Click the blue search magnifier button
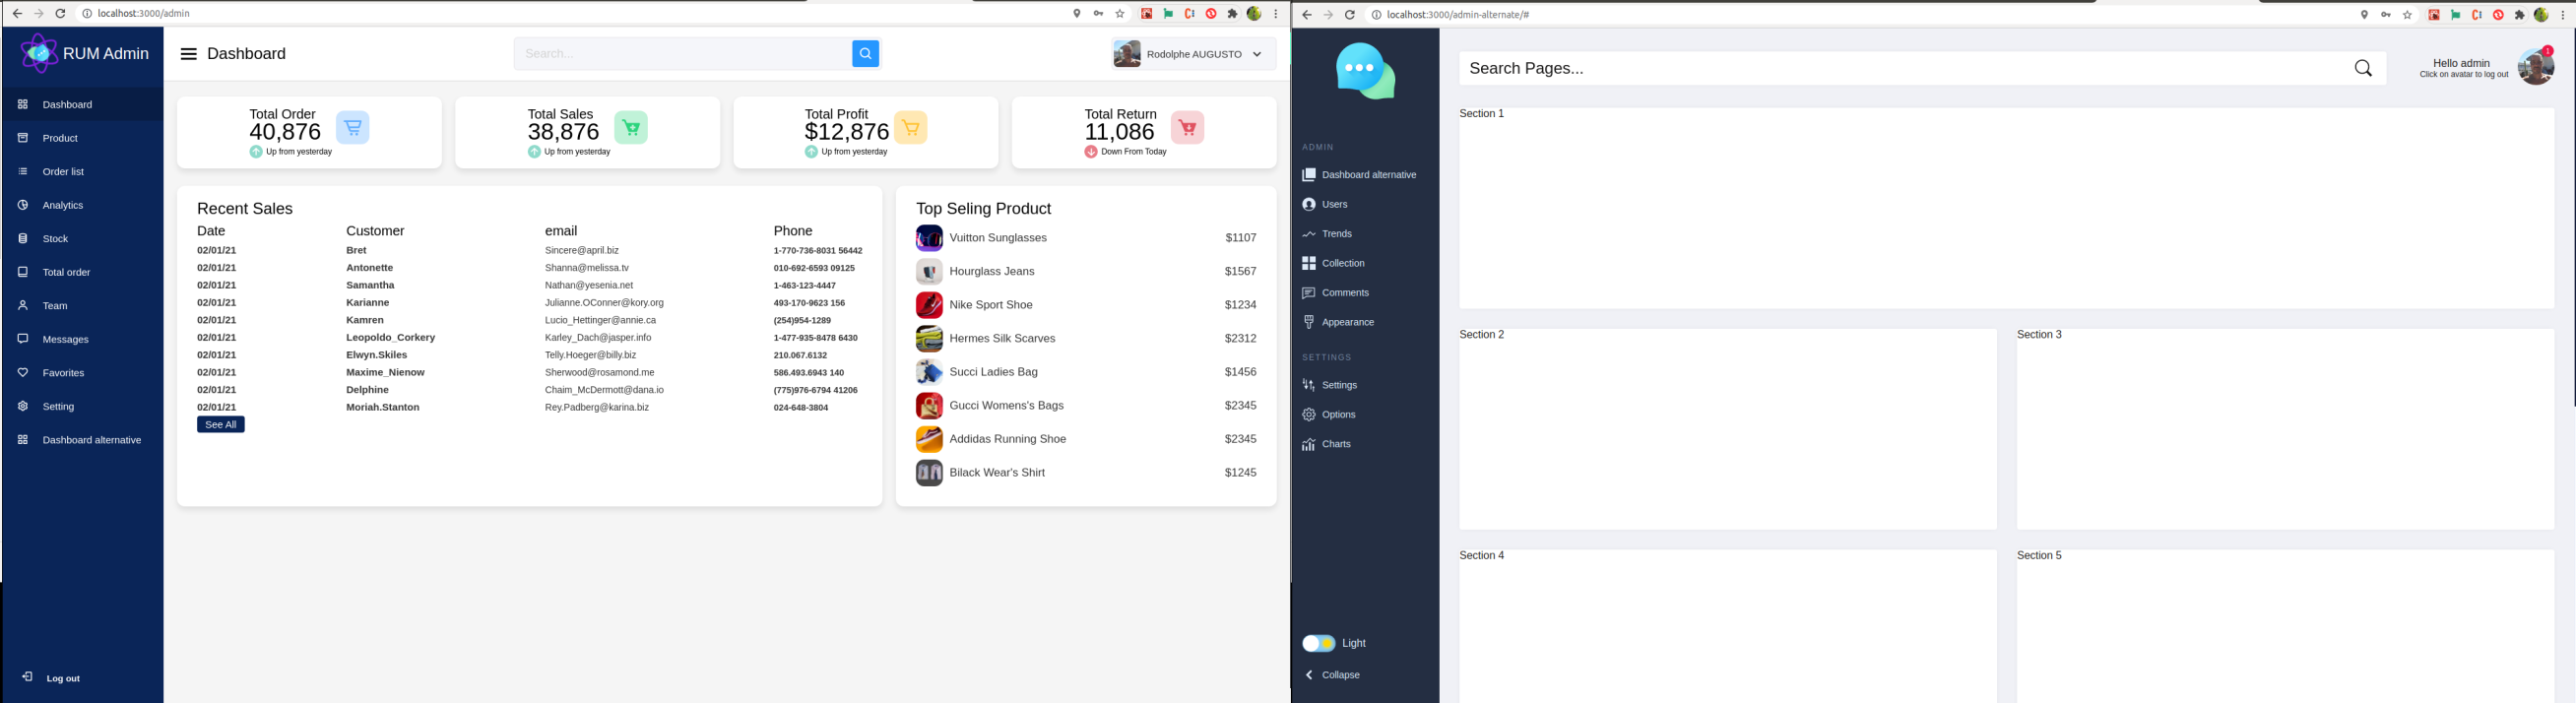2576x703 pixels. click(865, 54)
